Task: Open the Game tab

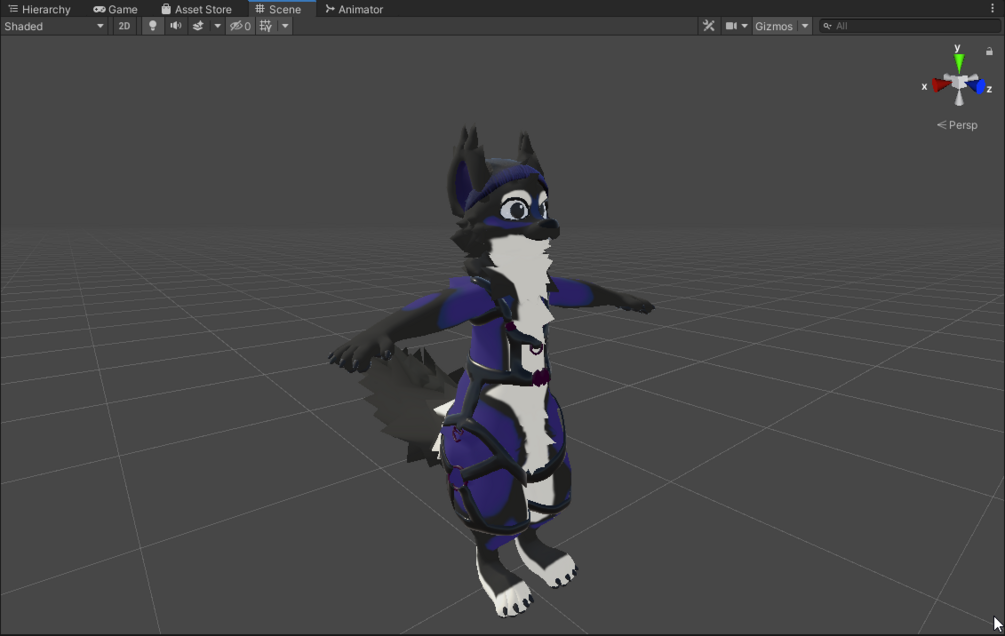Action: (x=115, y=9)
